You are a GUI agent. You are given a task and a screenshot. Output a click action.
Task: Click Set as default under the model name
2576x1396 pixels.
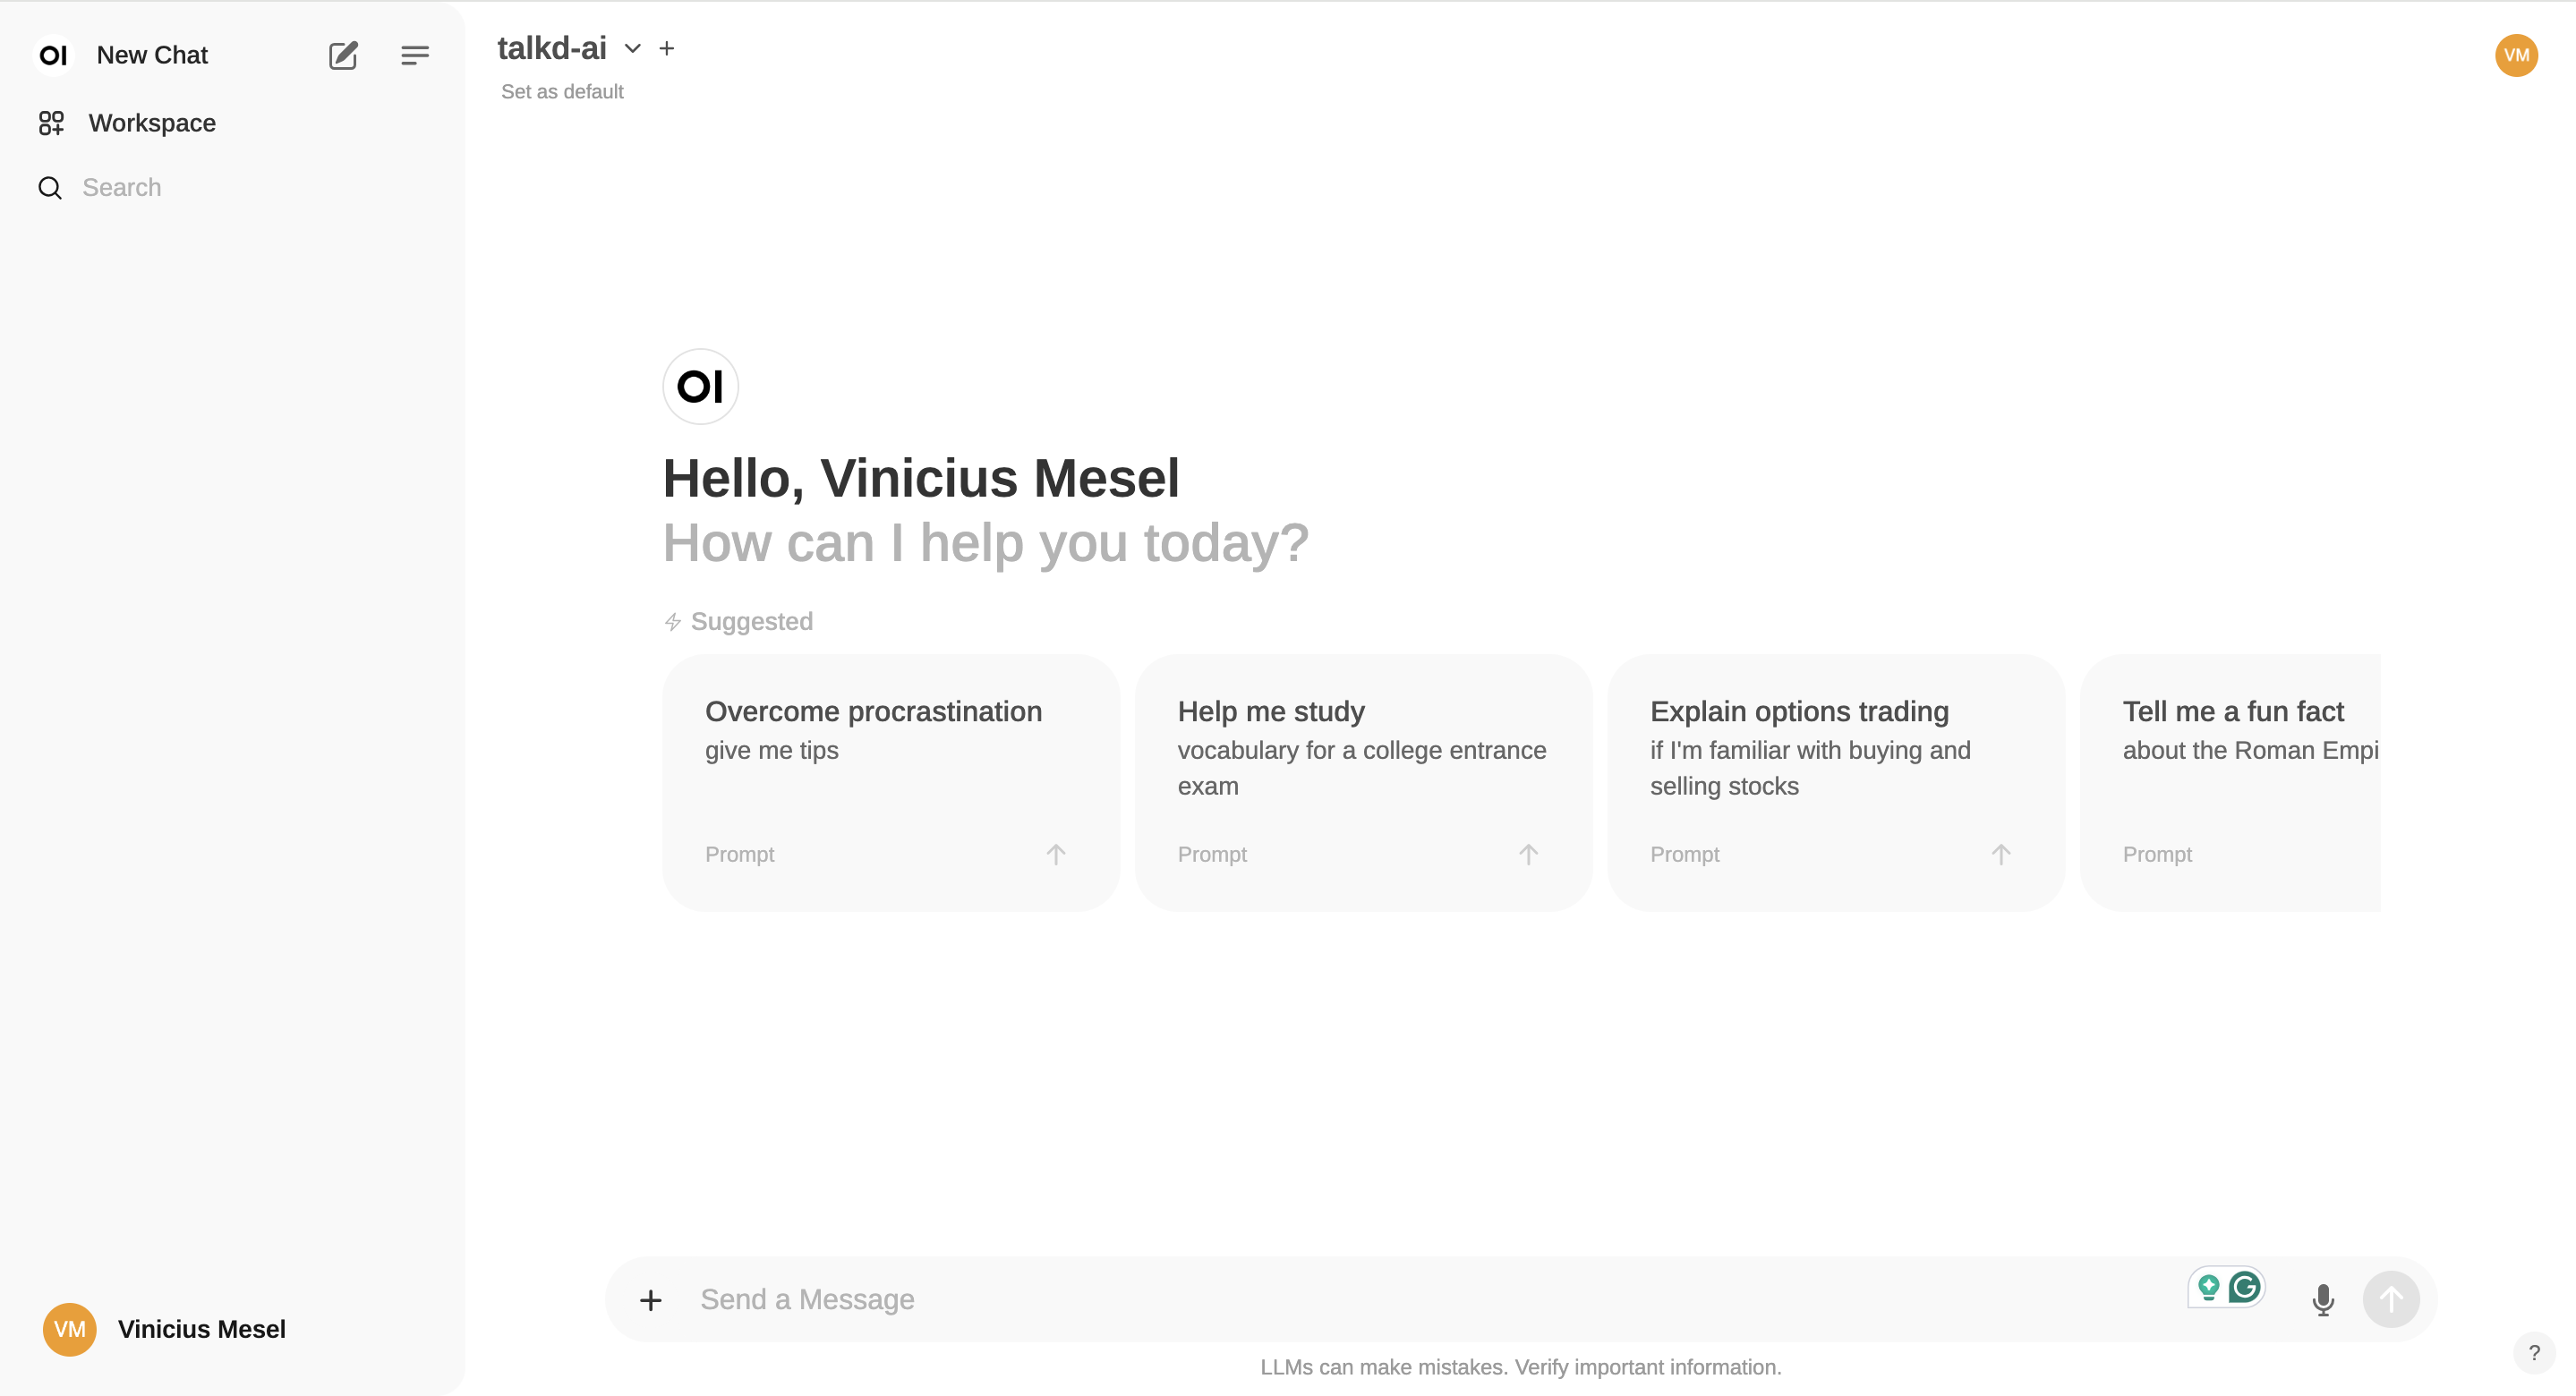[x=562, y=91]
